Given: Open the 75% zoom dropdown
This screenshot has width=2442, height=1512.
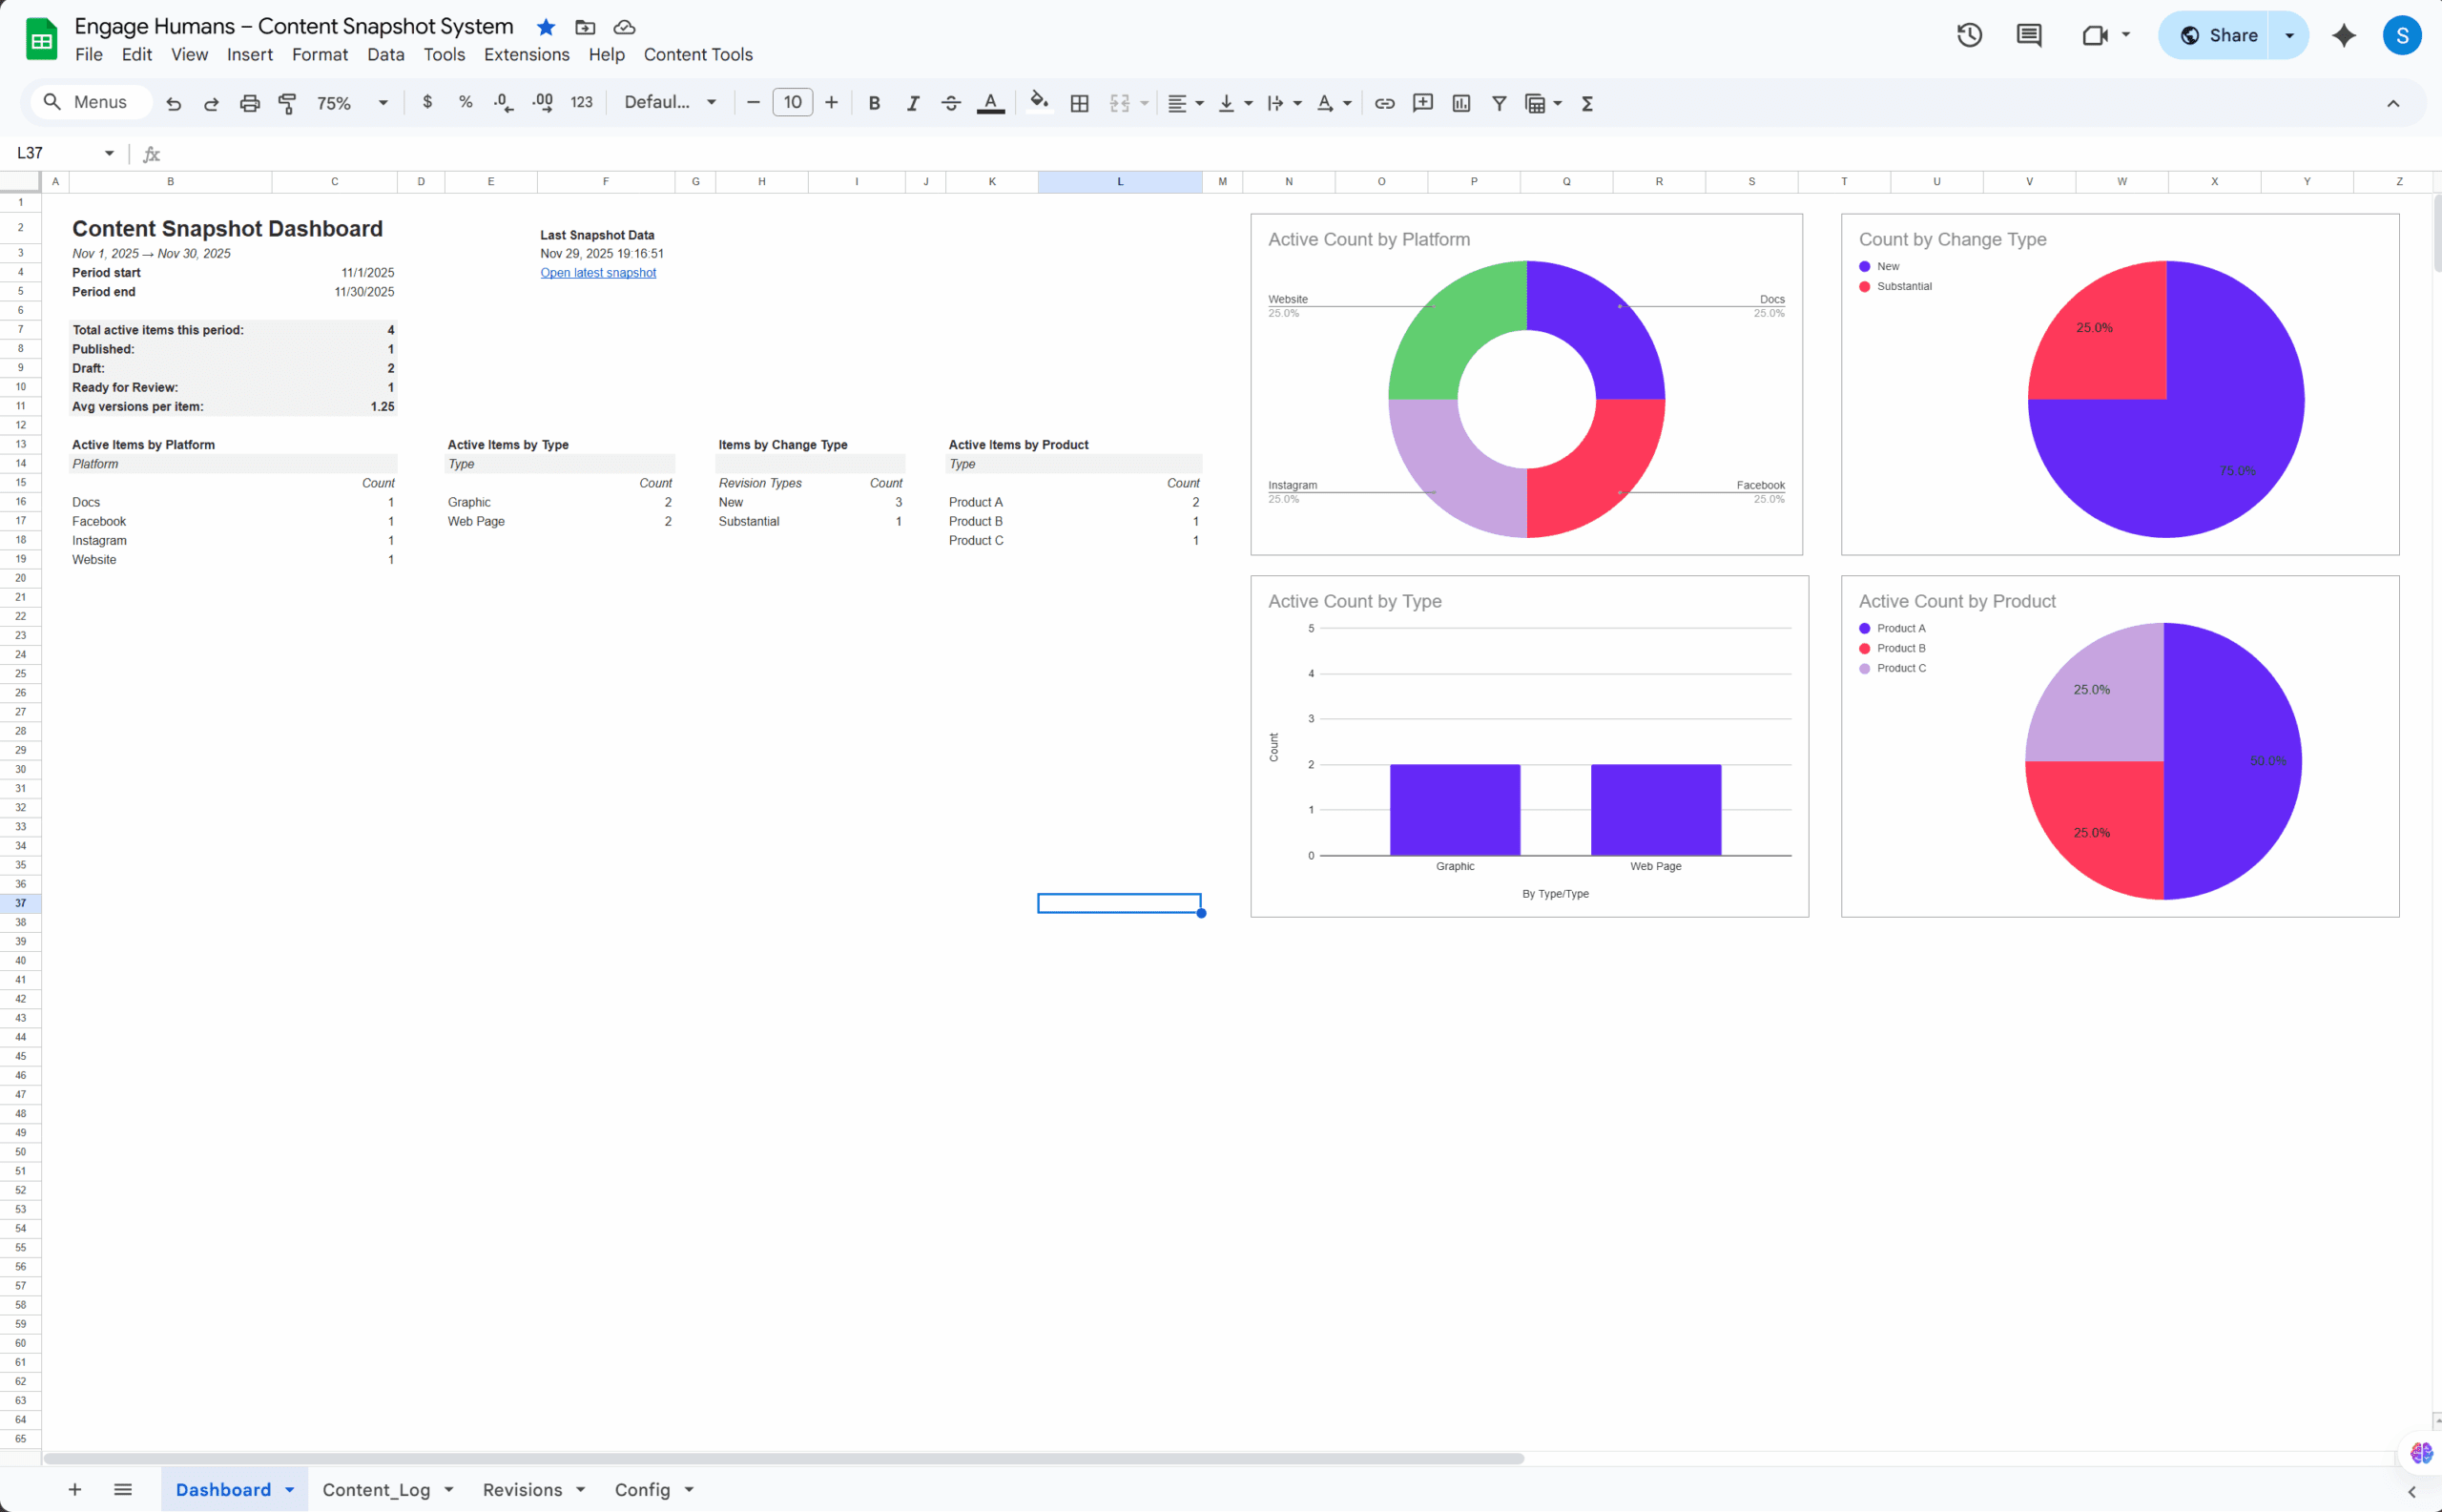Looking at the screenshot, I should (351, 103).
